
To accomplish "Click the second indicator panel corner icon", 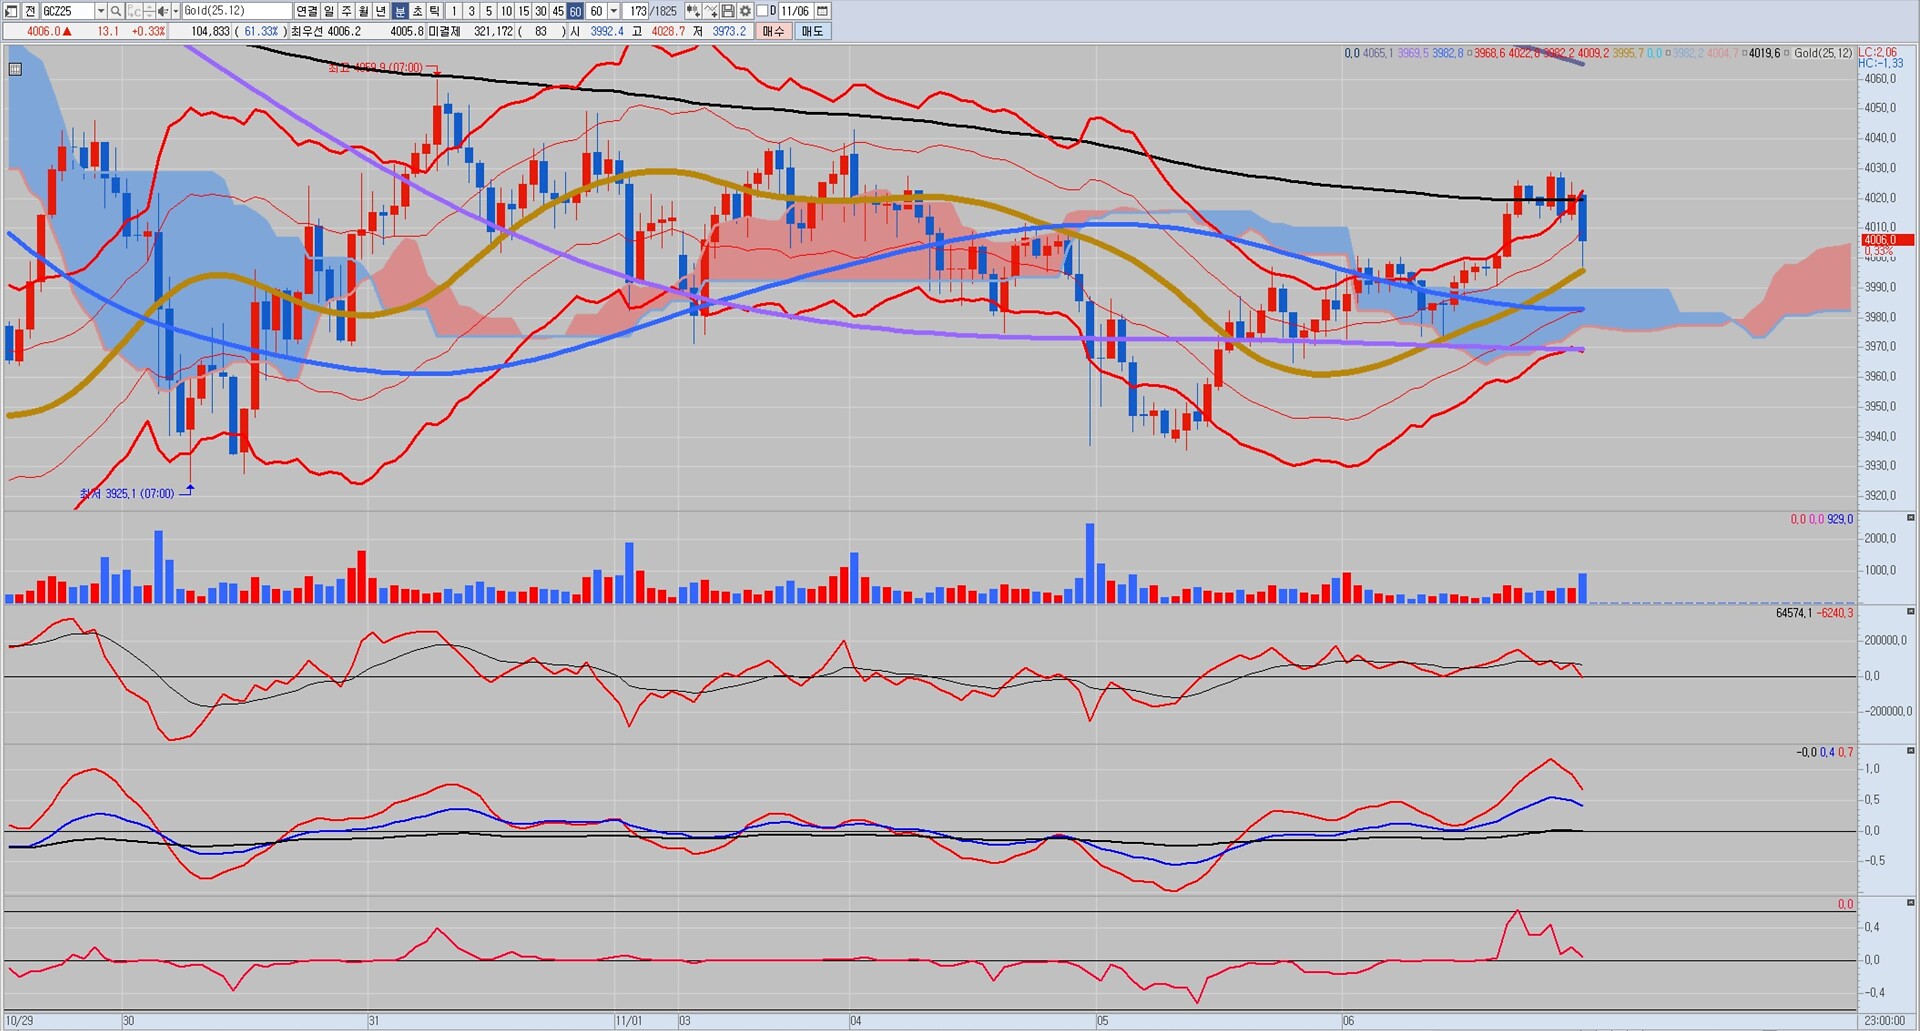I will pos(1911,612).
